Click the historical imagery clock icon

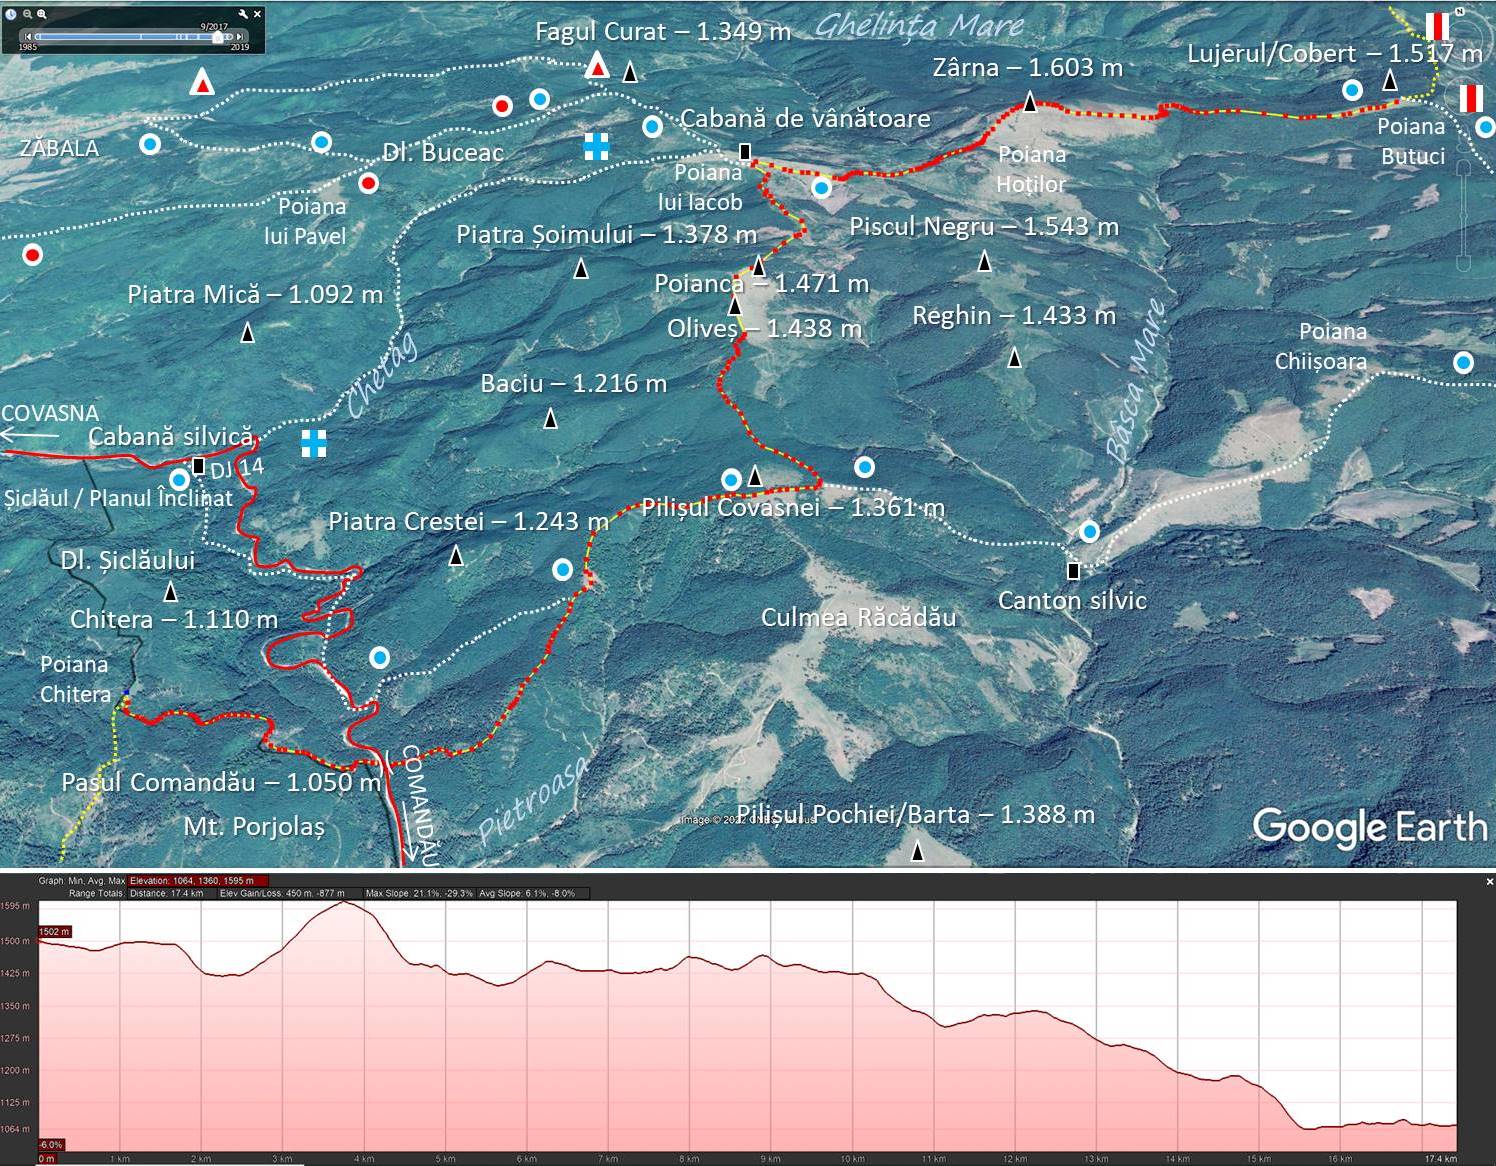[11, 14]
